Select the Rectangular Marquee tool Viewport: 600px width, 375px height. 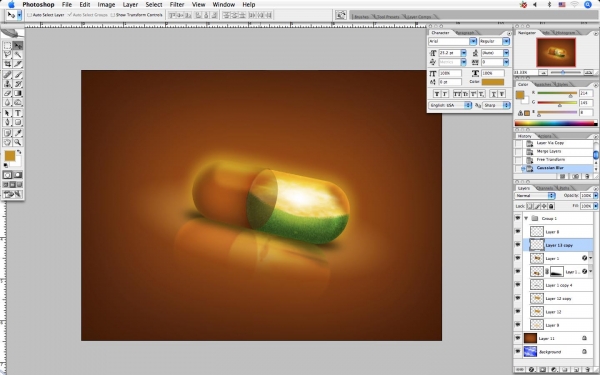click(x=7, y=46)
